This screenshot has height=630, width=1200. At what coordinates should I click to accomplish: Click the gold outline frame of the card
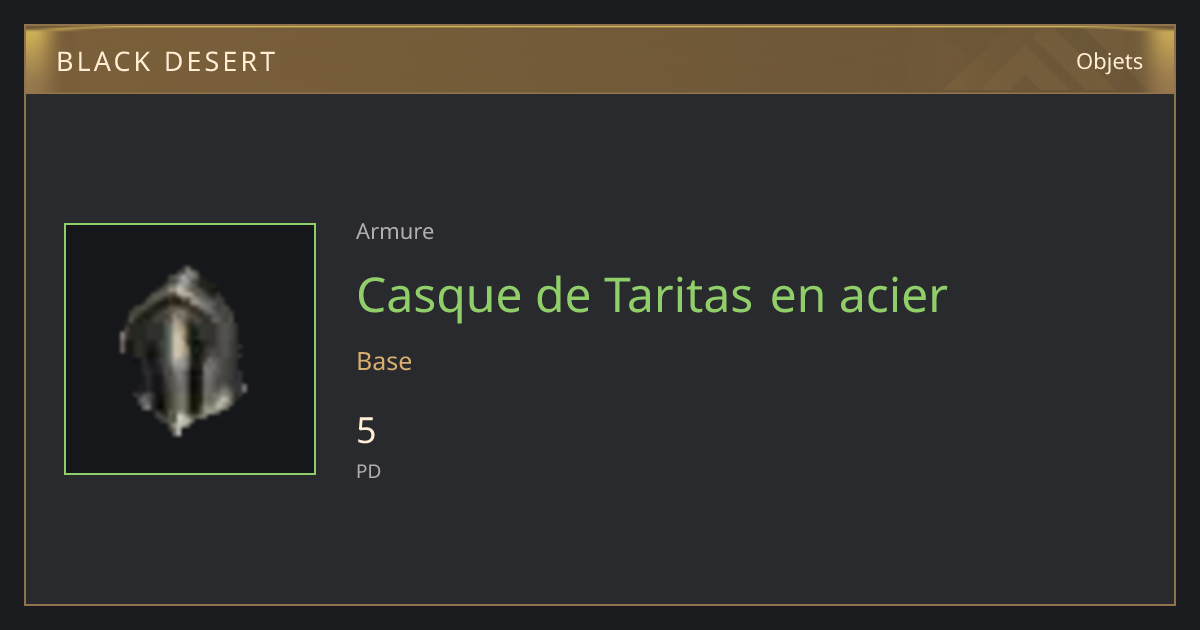coord(600,605)
